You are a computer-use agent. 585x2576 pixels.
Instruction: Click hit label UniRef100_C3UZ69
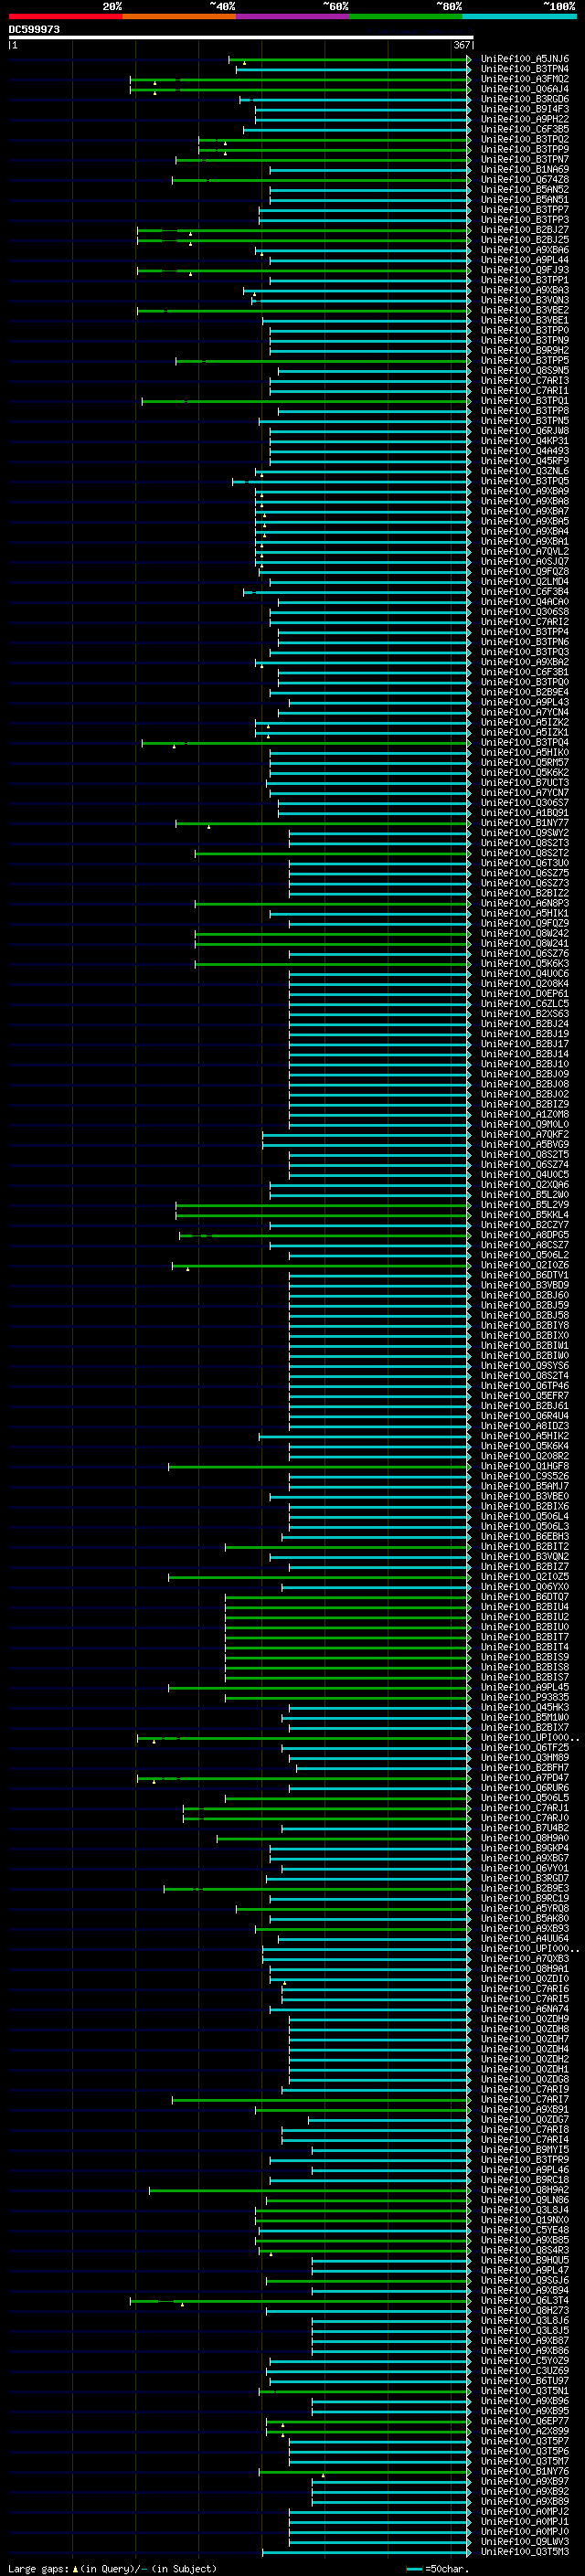pos(524,2371)
